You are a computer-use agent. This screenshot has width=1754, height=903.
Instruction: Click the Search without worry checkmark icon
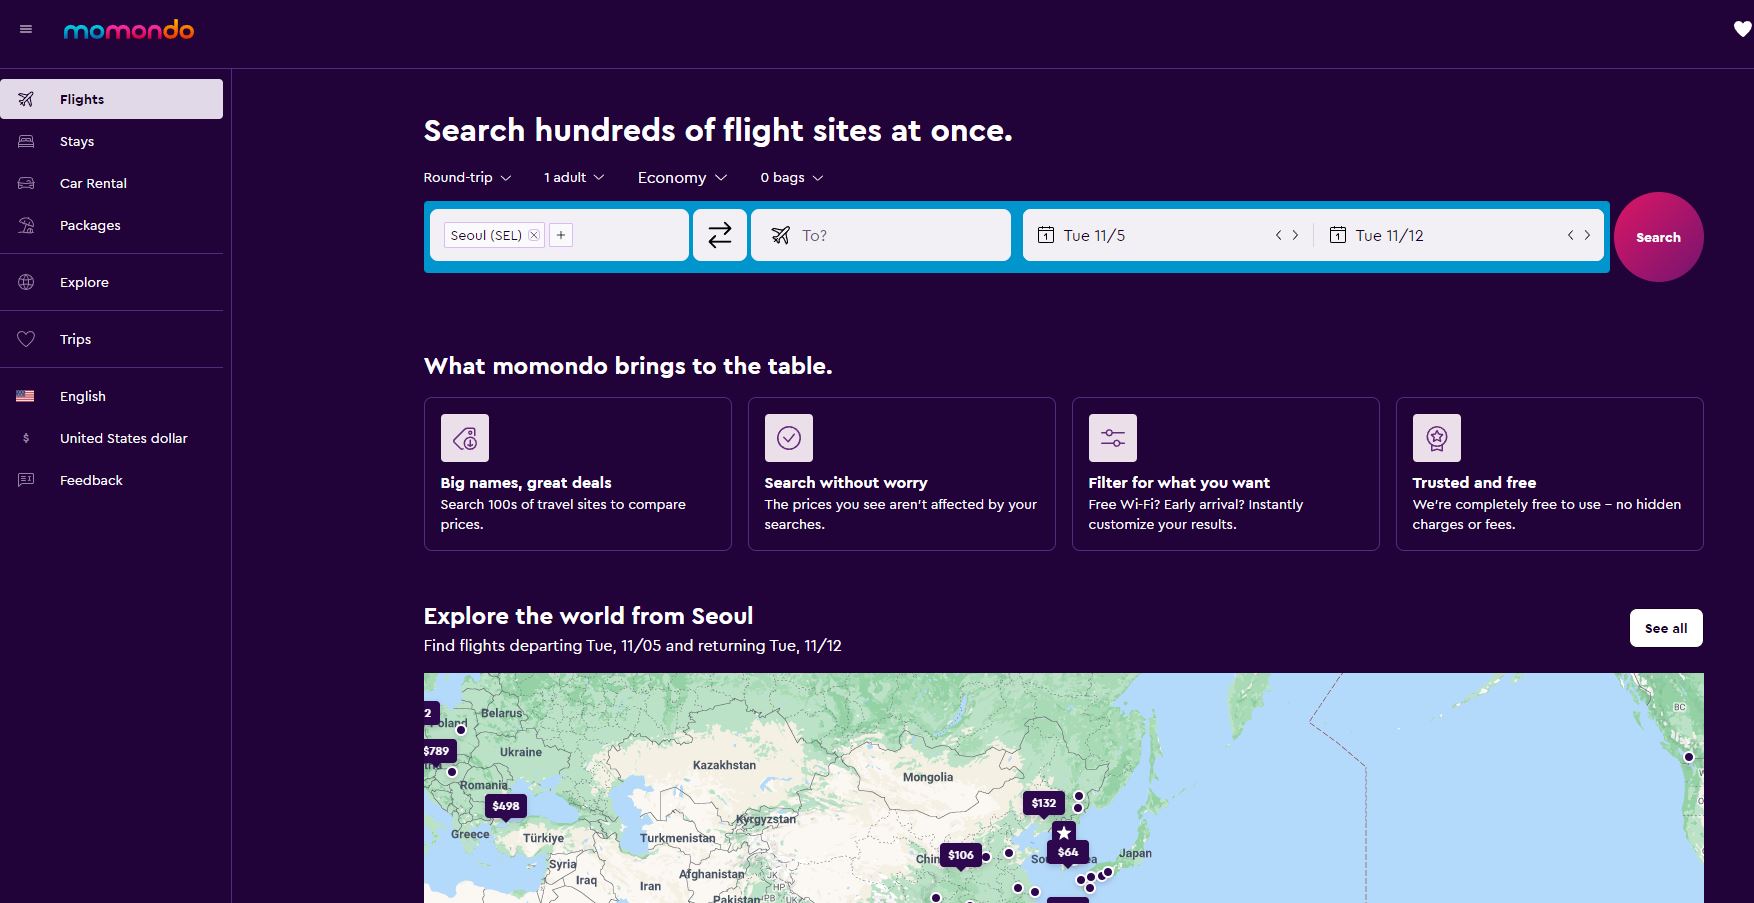[x=789, y=438]
